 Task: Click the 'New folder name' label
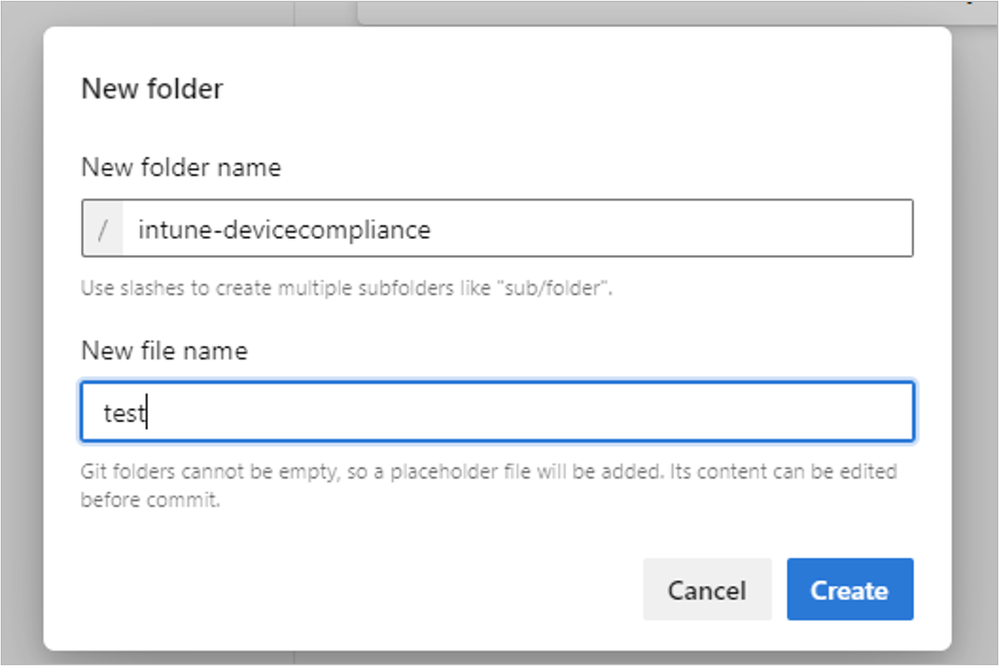(181, 168)
